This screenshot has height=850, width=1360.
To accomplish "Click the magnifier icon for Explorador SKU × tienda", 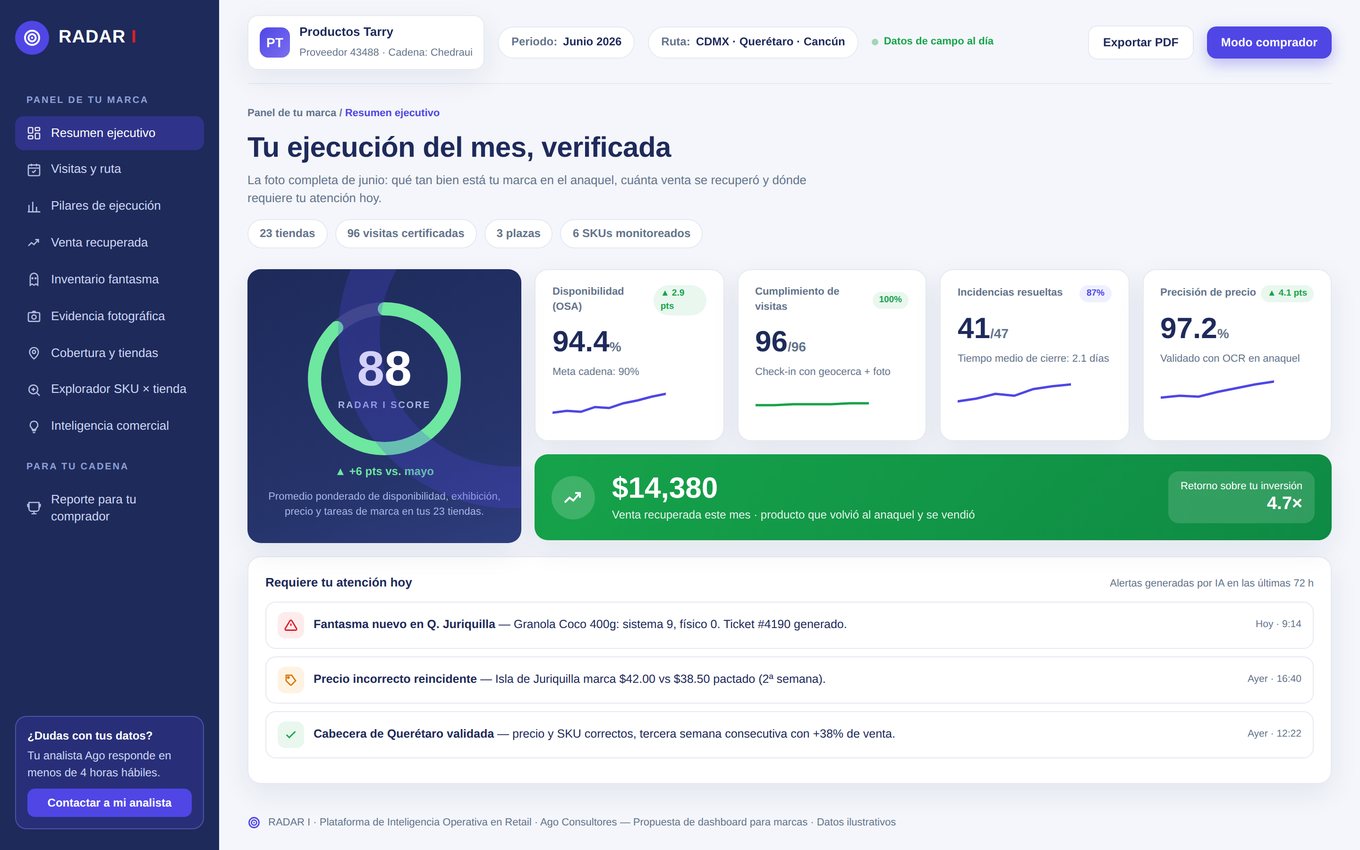I will click(x=34, y=390).
